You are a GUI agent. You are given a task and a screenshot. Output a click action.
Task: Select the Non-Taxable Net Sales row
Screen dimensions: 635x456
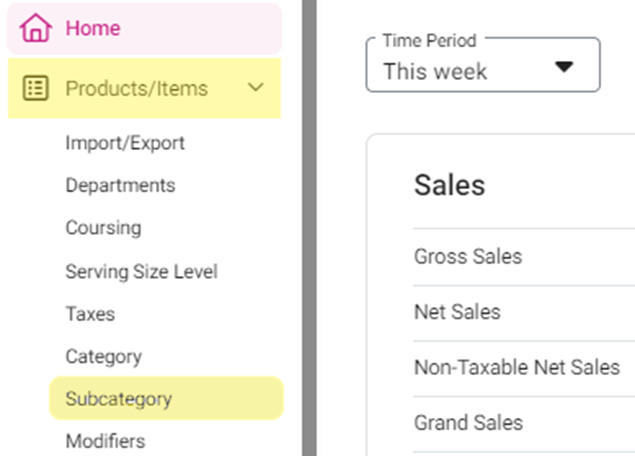(524, 368)
